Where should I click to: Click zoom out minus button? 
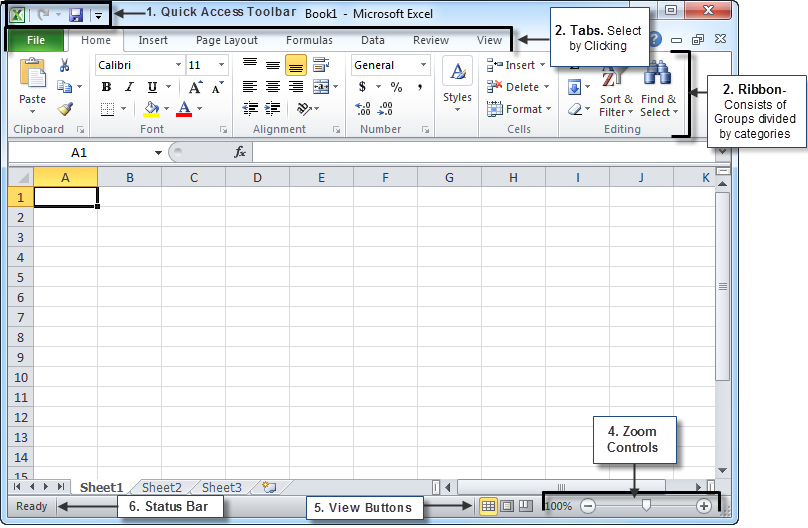point(588,506)
